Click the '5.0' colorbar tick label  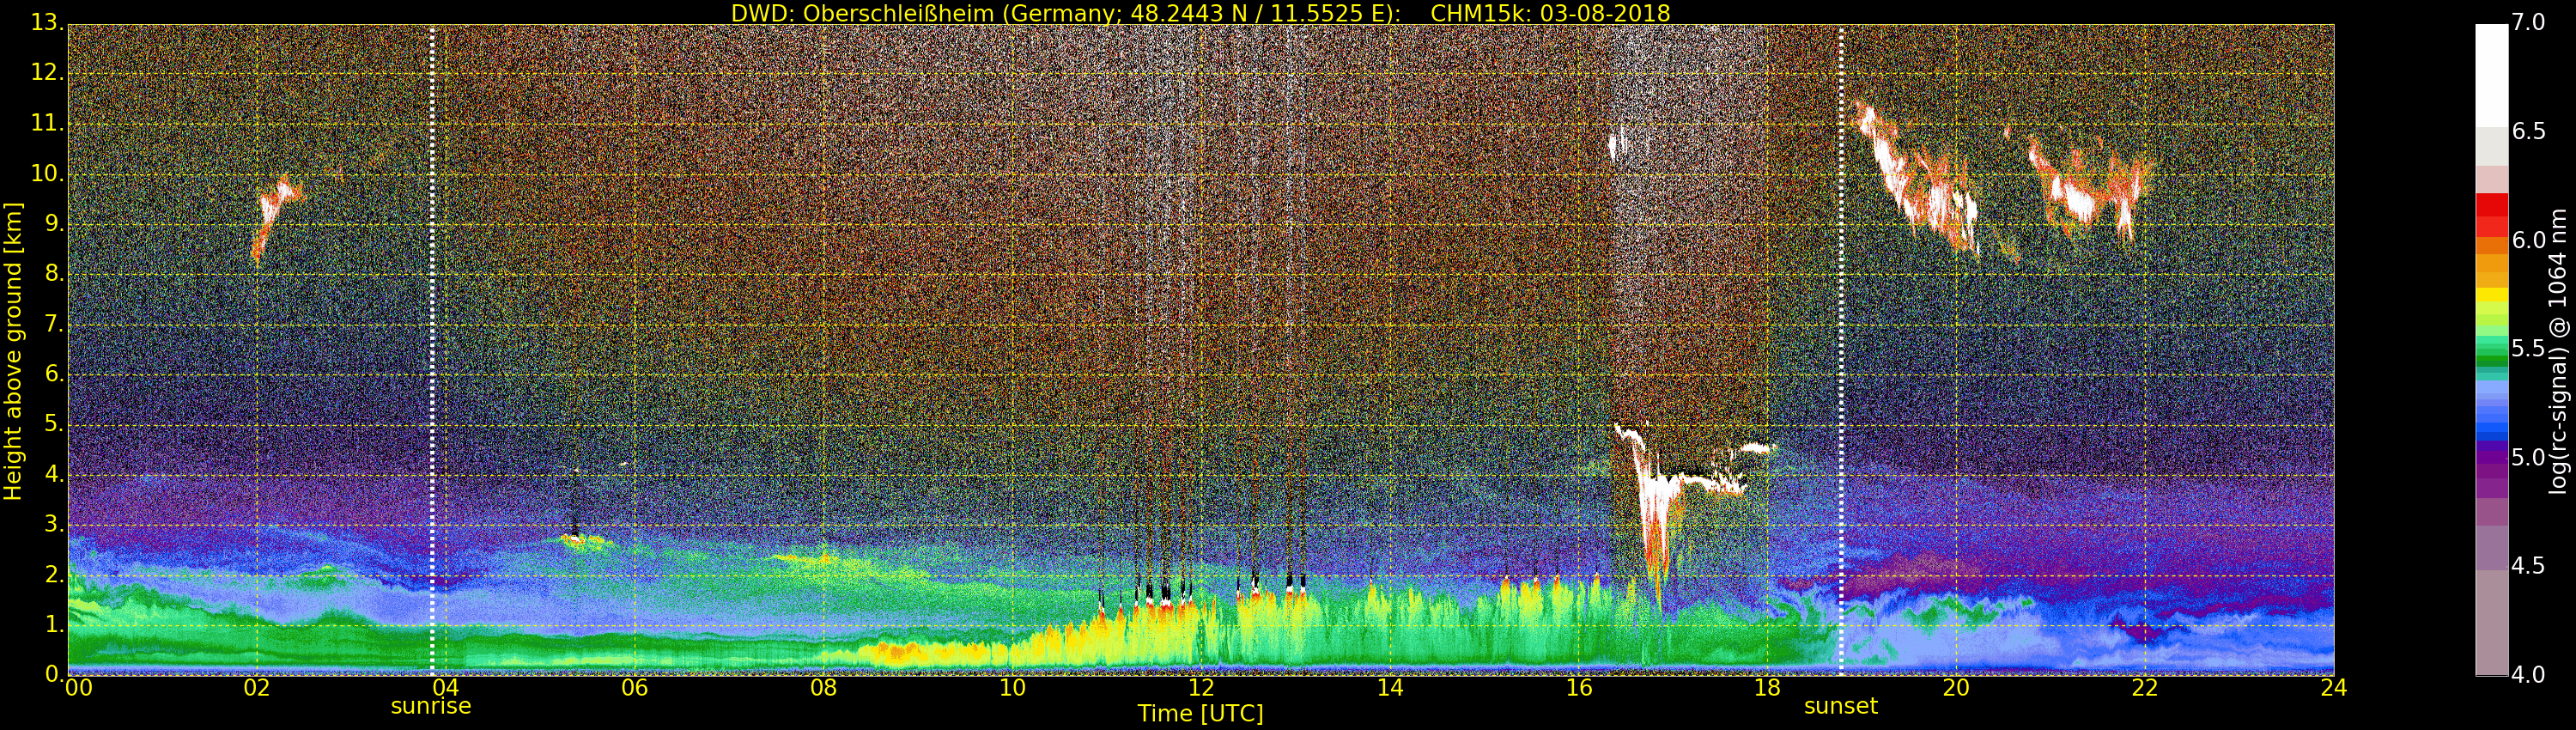(x=2528, y=457)
